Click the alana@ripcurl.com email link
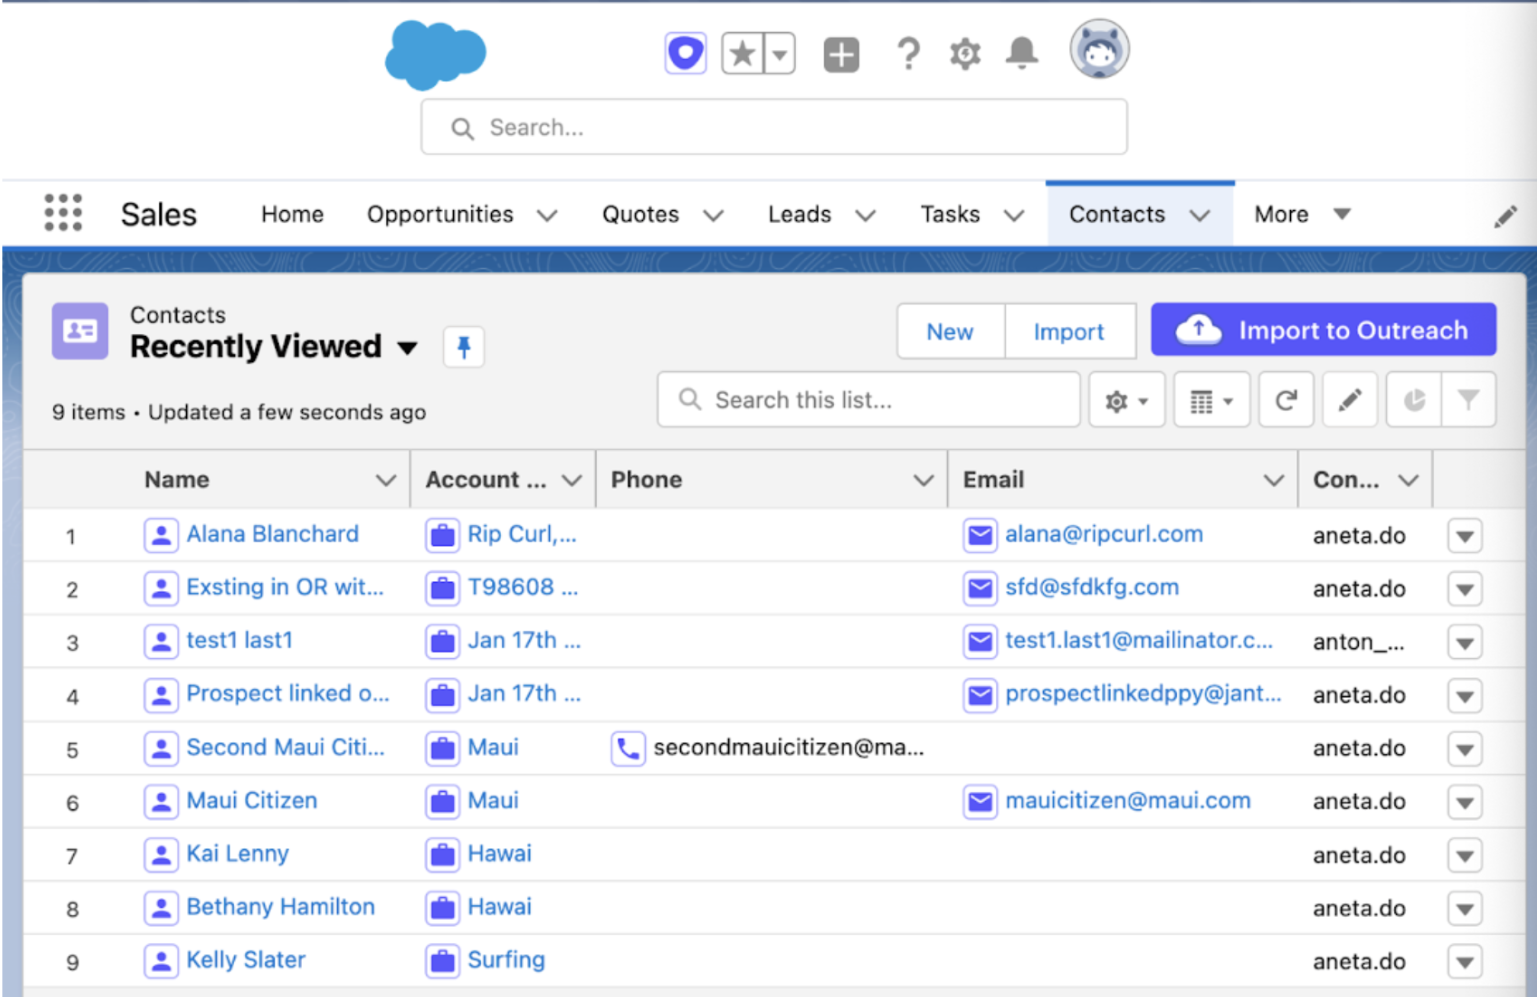The image size is (1537, 997). point(1104,534)
